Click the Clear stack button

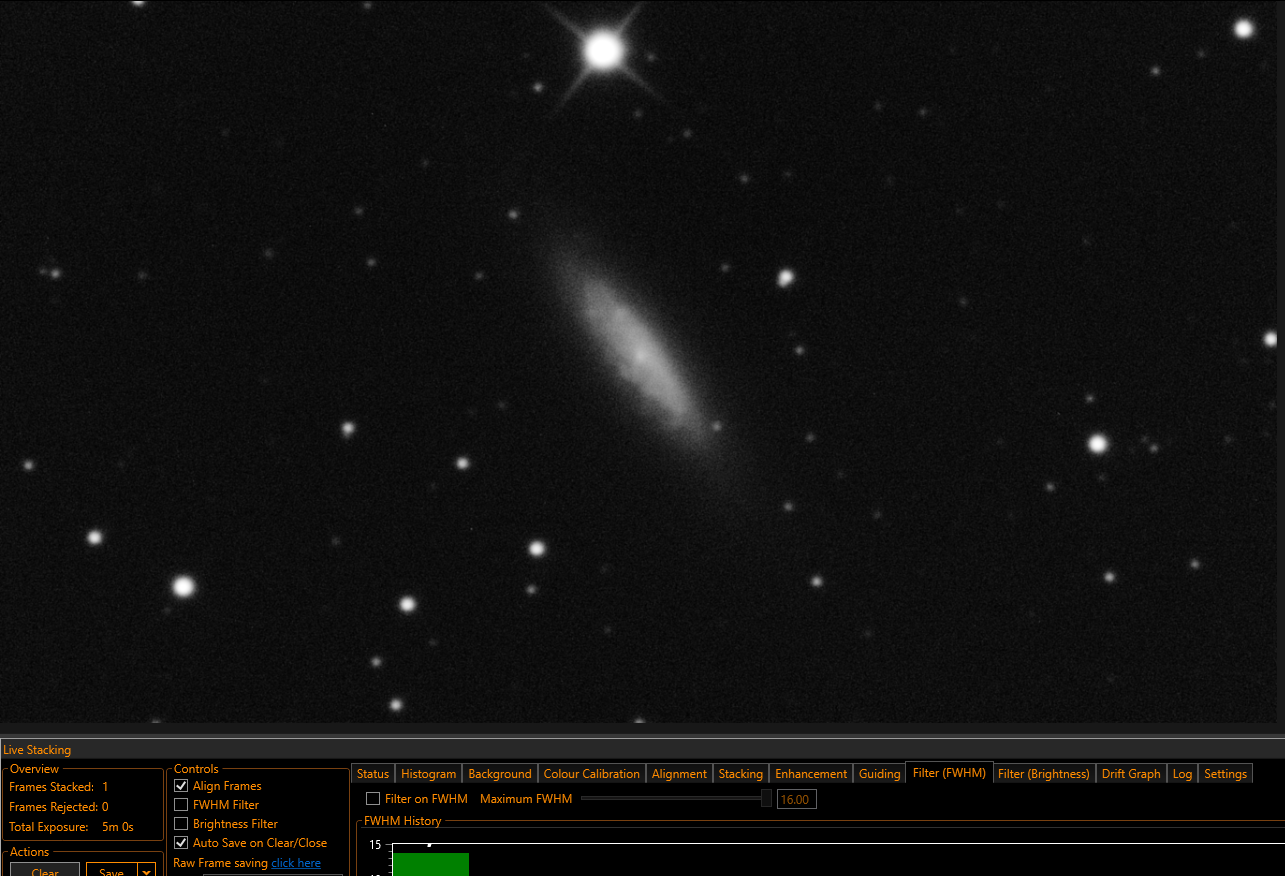[45, 870]
